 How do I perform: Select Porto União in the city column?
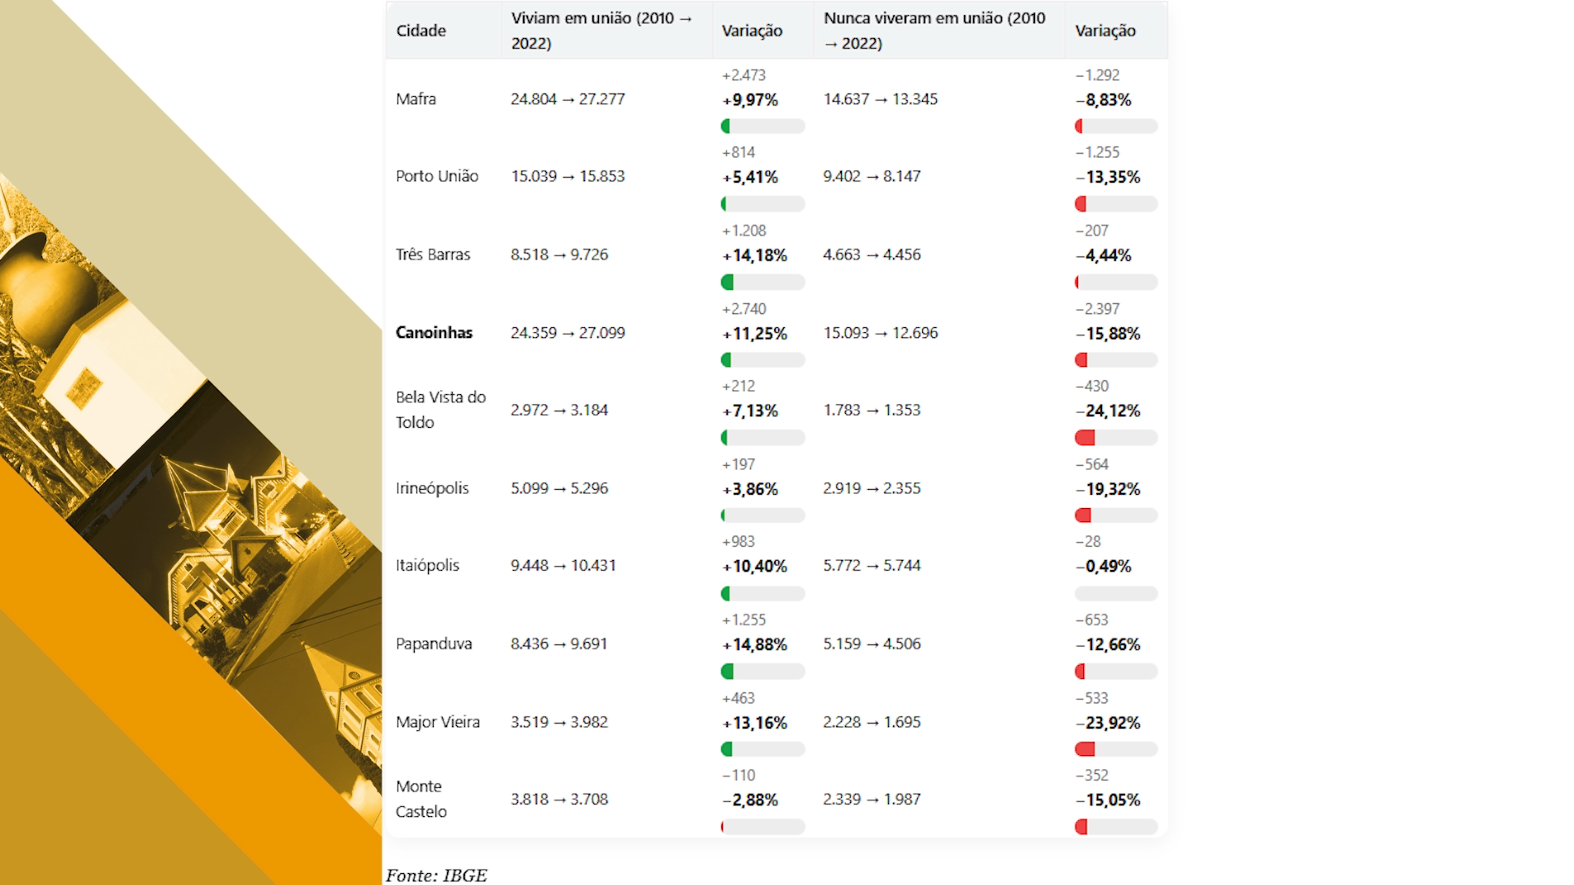(437, 176)
